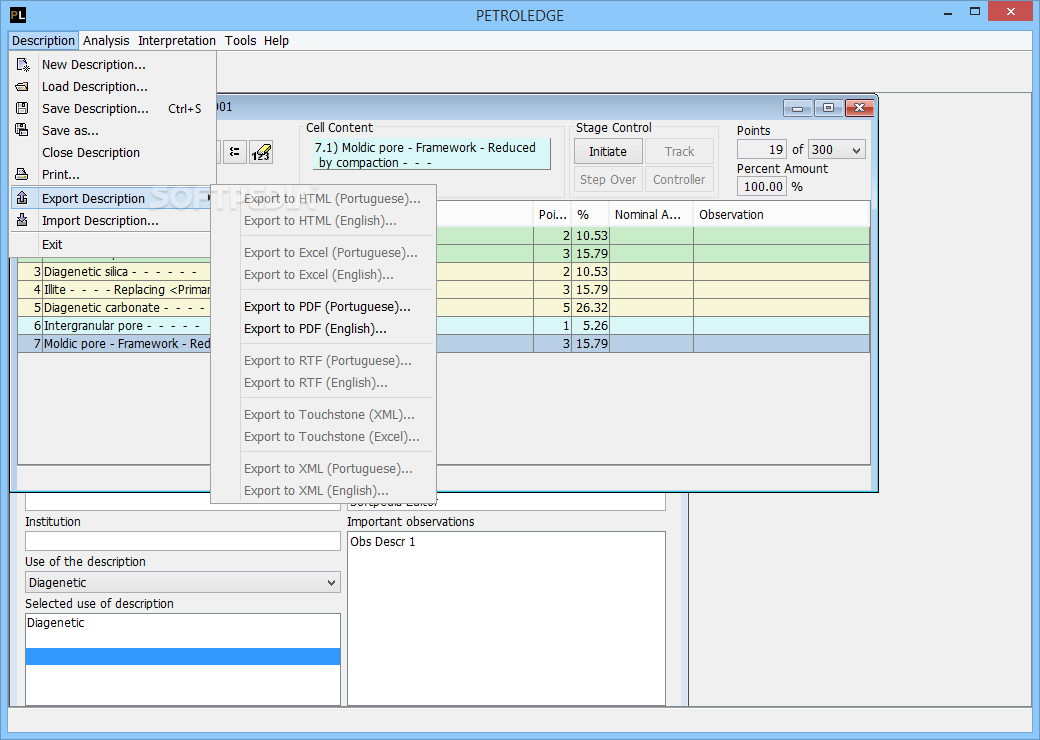
Task: Open the Use of the description dropdown
Action: [x=182, y=582]
